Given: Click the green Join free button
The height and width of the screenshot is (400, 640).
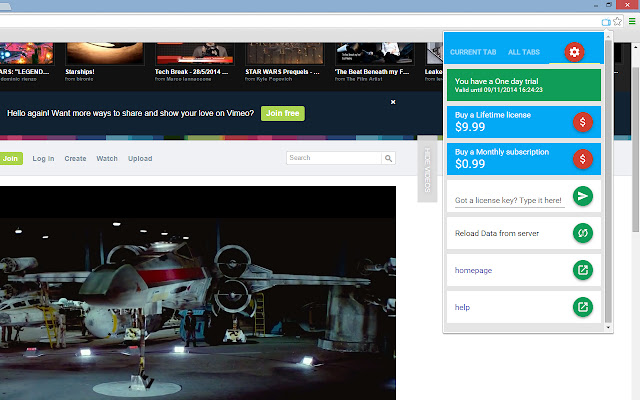Looking at the screenshot, I should pos(283,113).
